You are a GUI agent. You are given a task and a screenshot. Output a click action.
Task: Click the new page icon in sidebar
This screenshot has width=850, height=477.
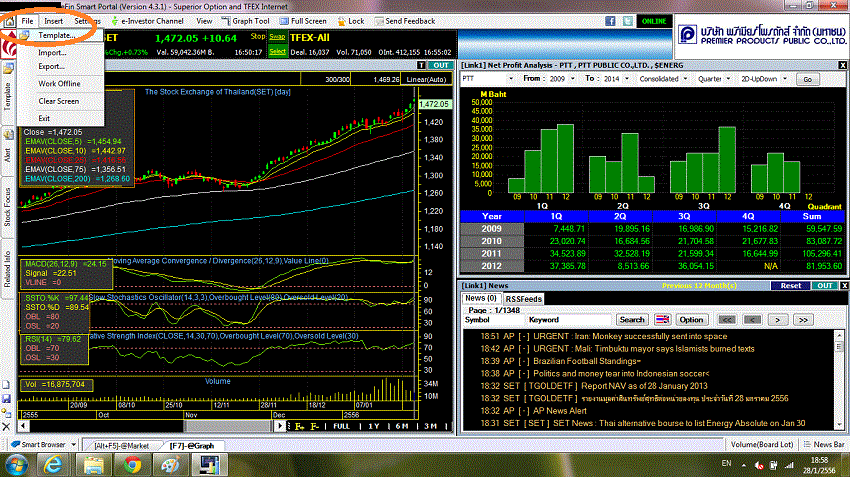pyautogui.click(x=6, y=385)
